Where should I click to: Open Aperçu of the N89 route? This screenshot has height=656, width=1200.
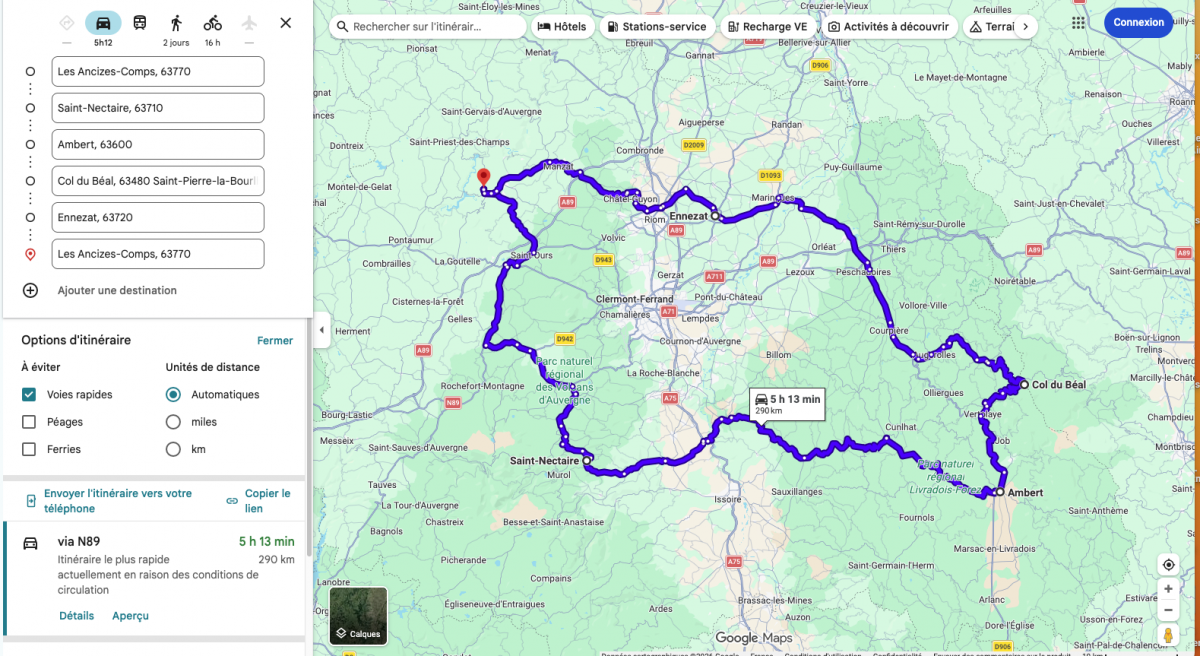coord(130,616)
